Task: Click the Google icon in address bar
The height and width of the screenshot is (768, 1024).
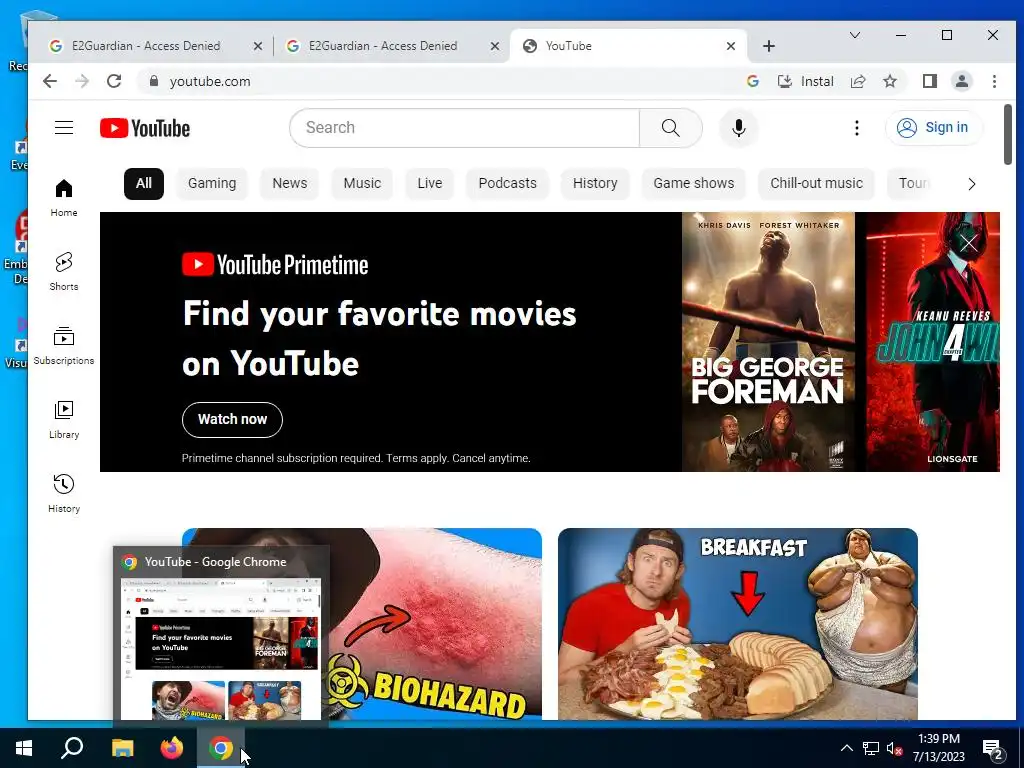Action: 753,81
